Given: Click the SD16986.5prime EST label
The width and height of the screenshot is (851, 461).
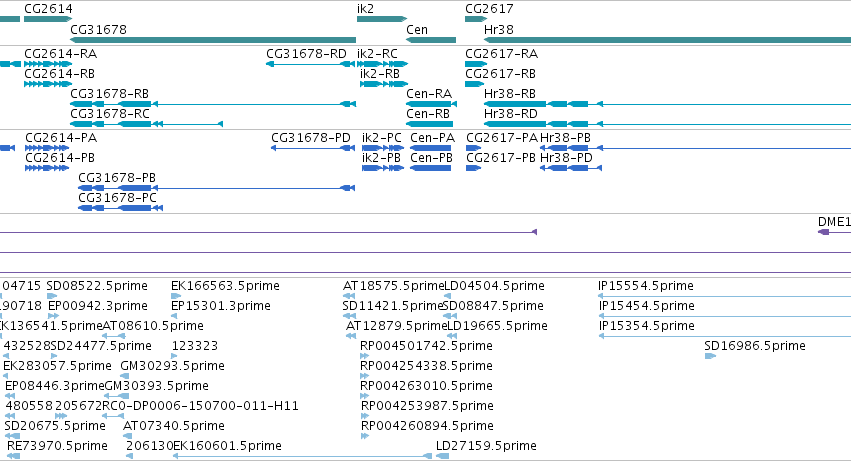Looking at the screenshot, I should [755, 346].
